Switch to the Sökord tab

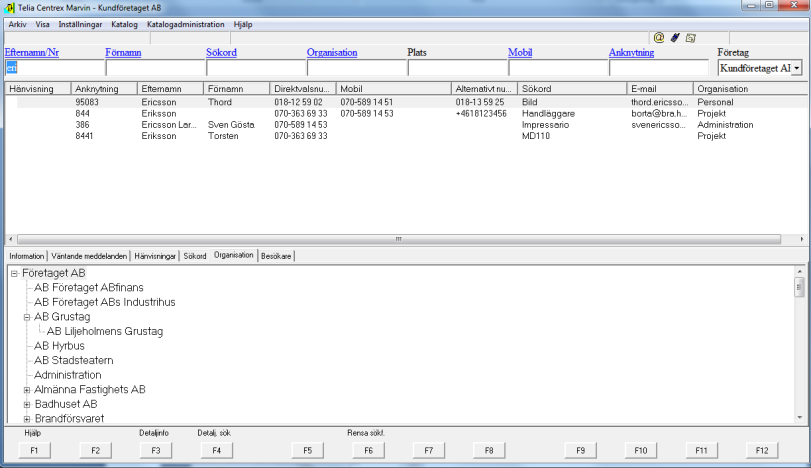tap(194, 256)
